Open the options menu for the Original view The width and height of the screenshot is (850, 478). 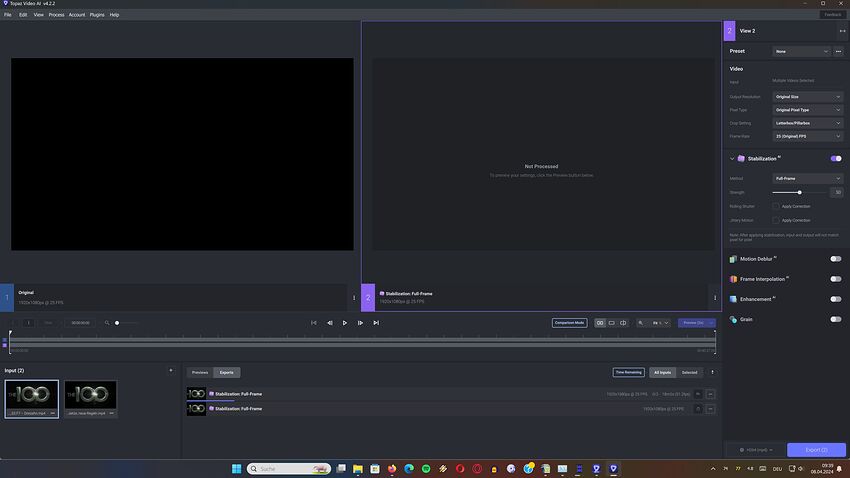pyautogui.click(x=354, y=297)
